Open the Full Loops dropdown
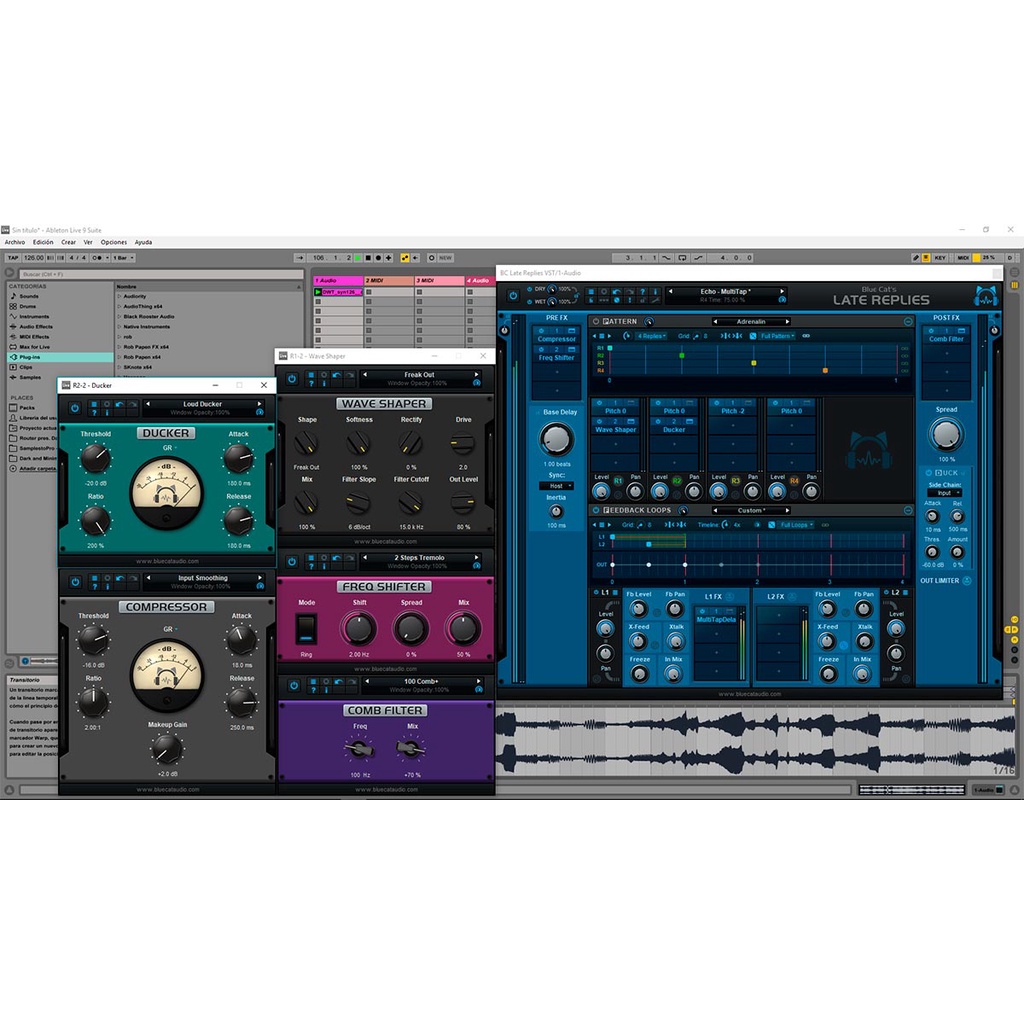Image resolution: width=1024 pixels, height=1024 pixels. (x=796, y=524)
